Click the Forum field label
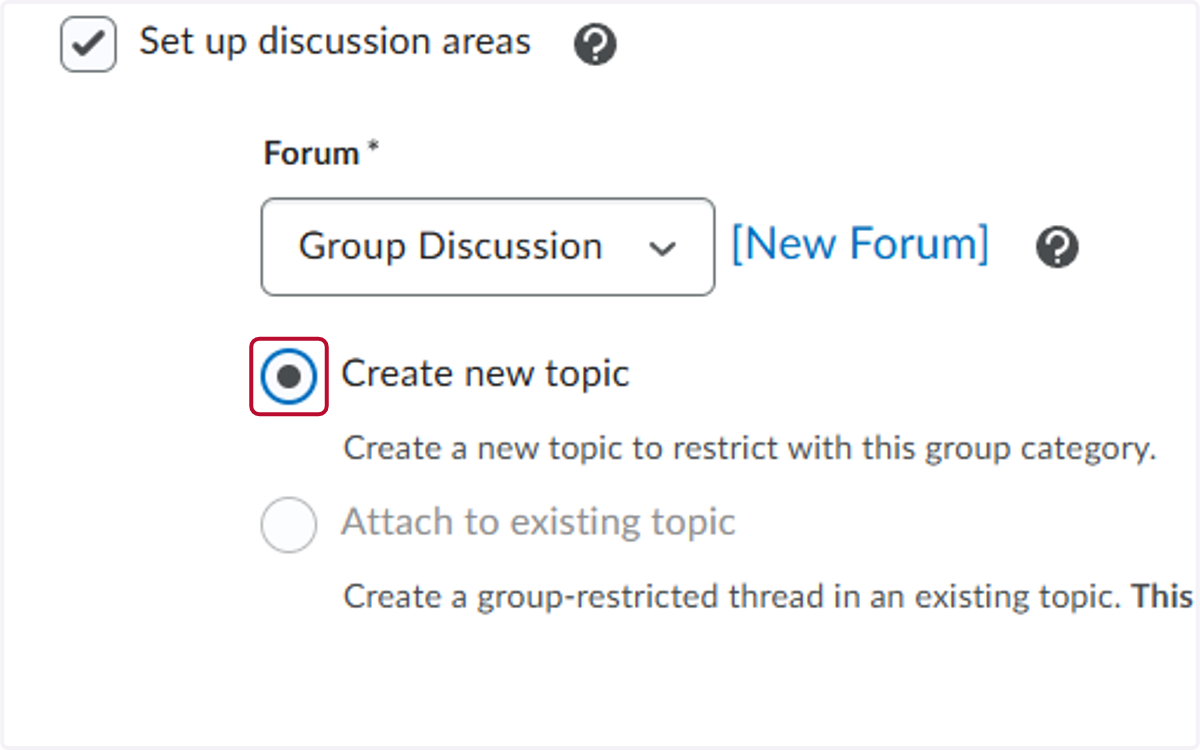 pyautogui.click(x=321, y=154)
